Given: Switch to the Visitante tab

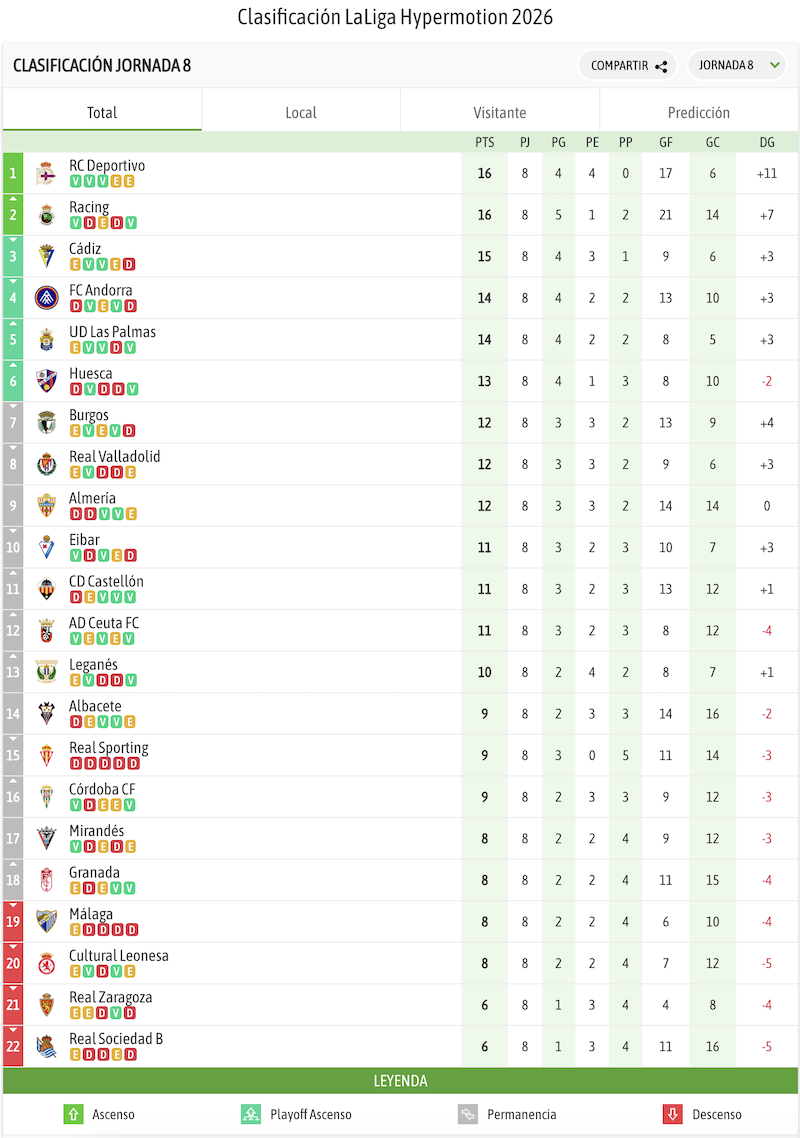Looking at the screenshot, I should click(x=500, y=113).
